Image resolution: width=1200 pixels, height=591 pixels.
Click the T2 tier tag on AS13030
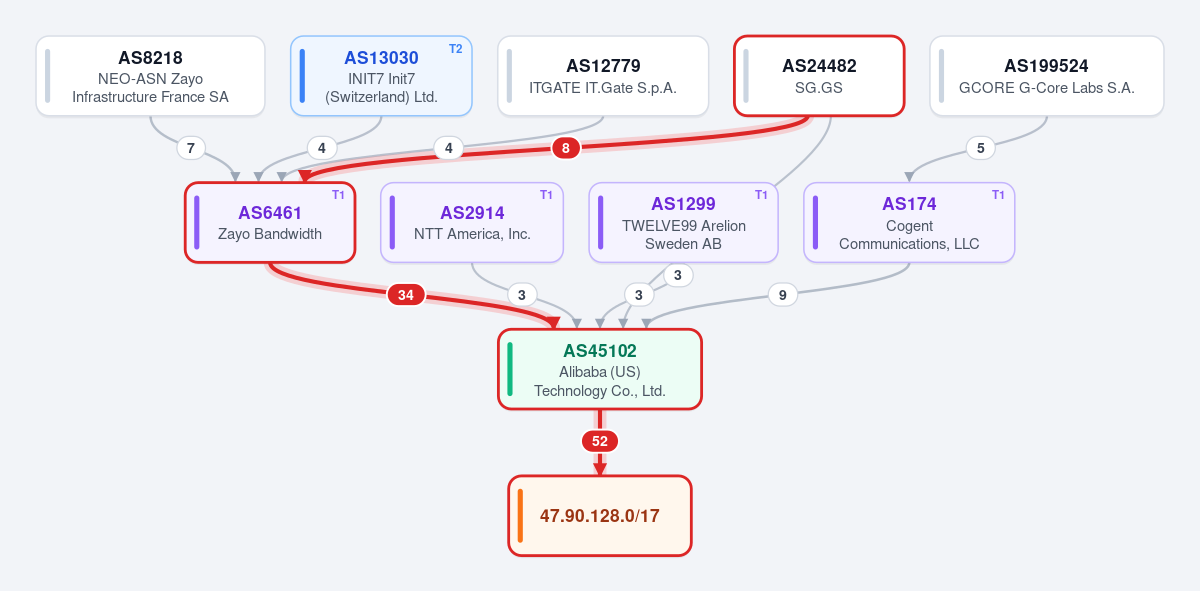tap(456, 48)
